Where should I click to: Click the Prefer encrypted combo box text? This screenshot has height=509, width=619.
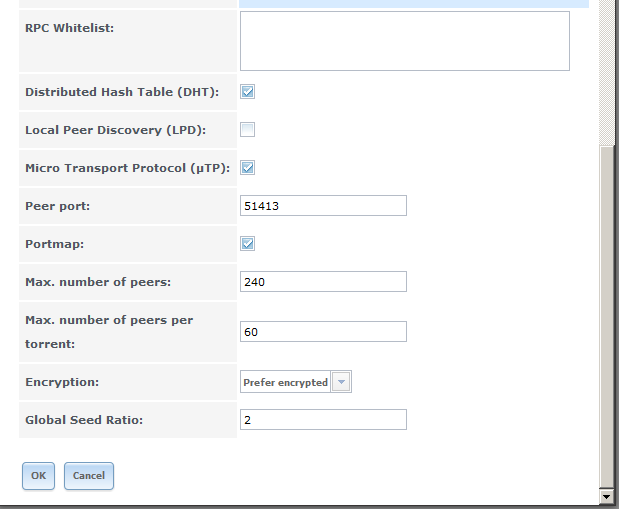[286, 382]
